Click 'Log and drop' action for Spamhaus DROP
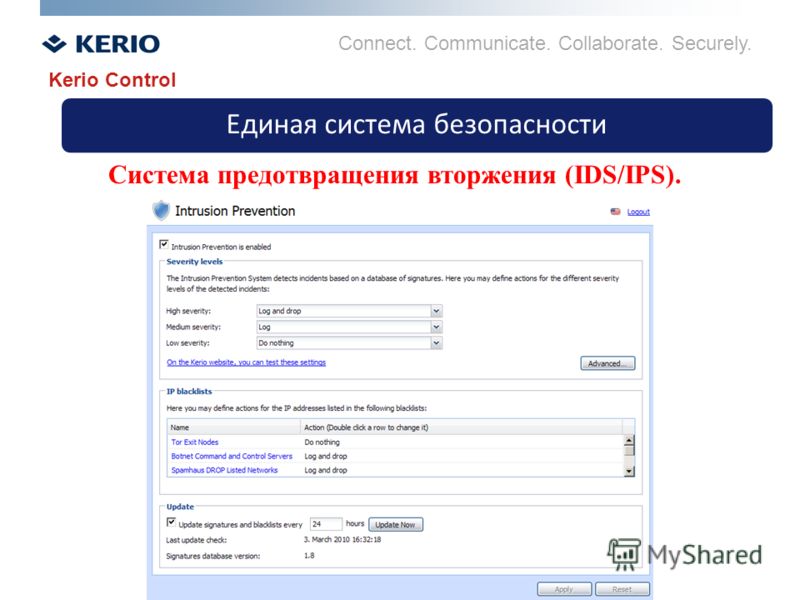Image resolution: width=800 pixels, height=600 pixels. (326, 470)
